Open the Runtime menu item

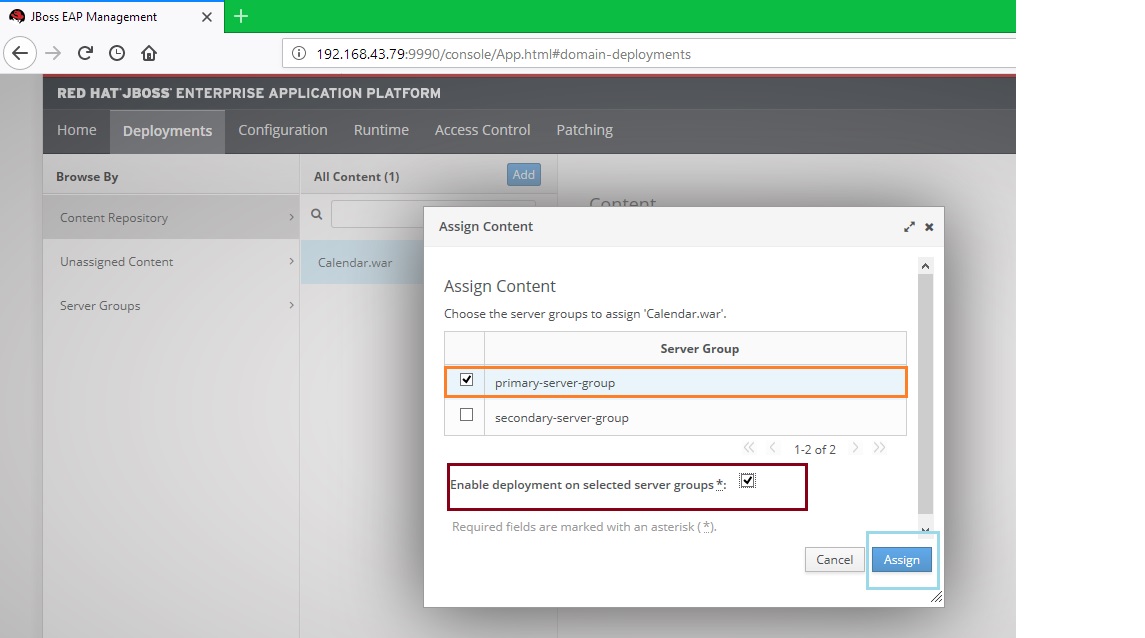click(x=381, y=130)
